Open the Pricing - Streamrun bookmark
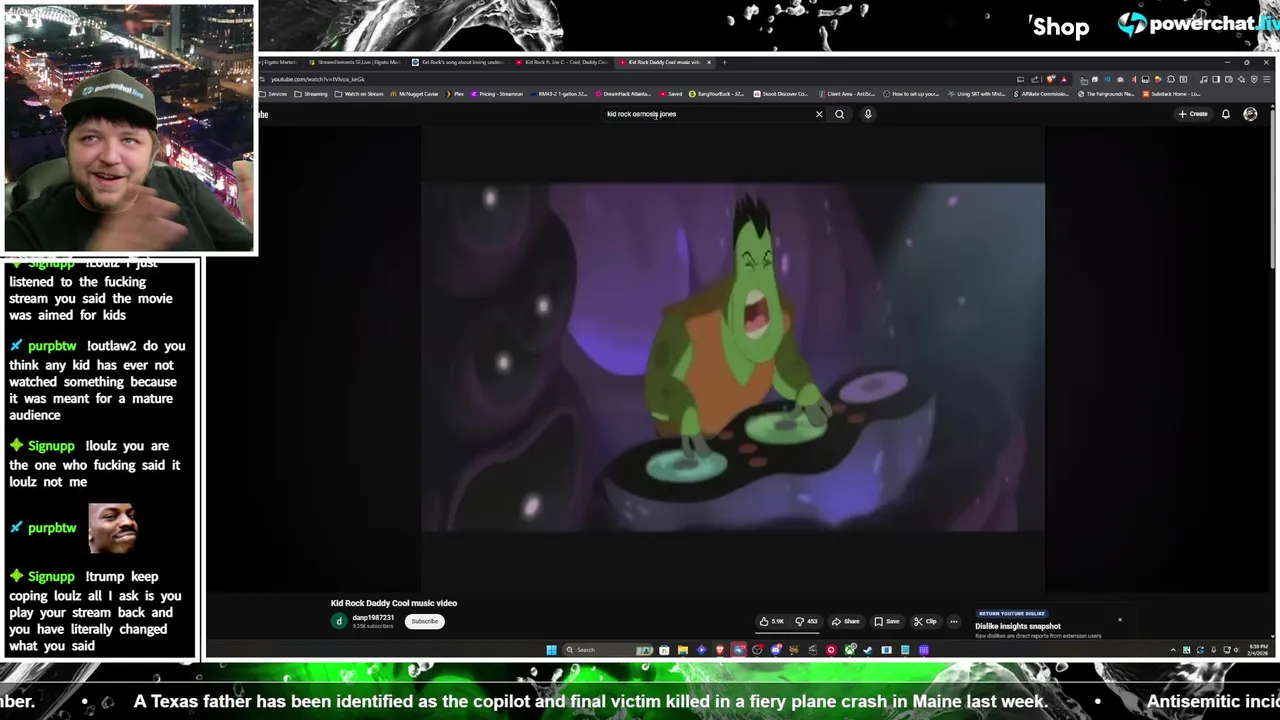 point(497,94)
